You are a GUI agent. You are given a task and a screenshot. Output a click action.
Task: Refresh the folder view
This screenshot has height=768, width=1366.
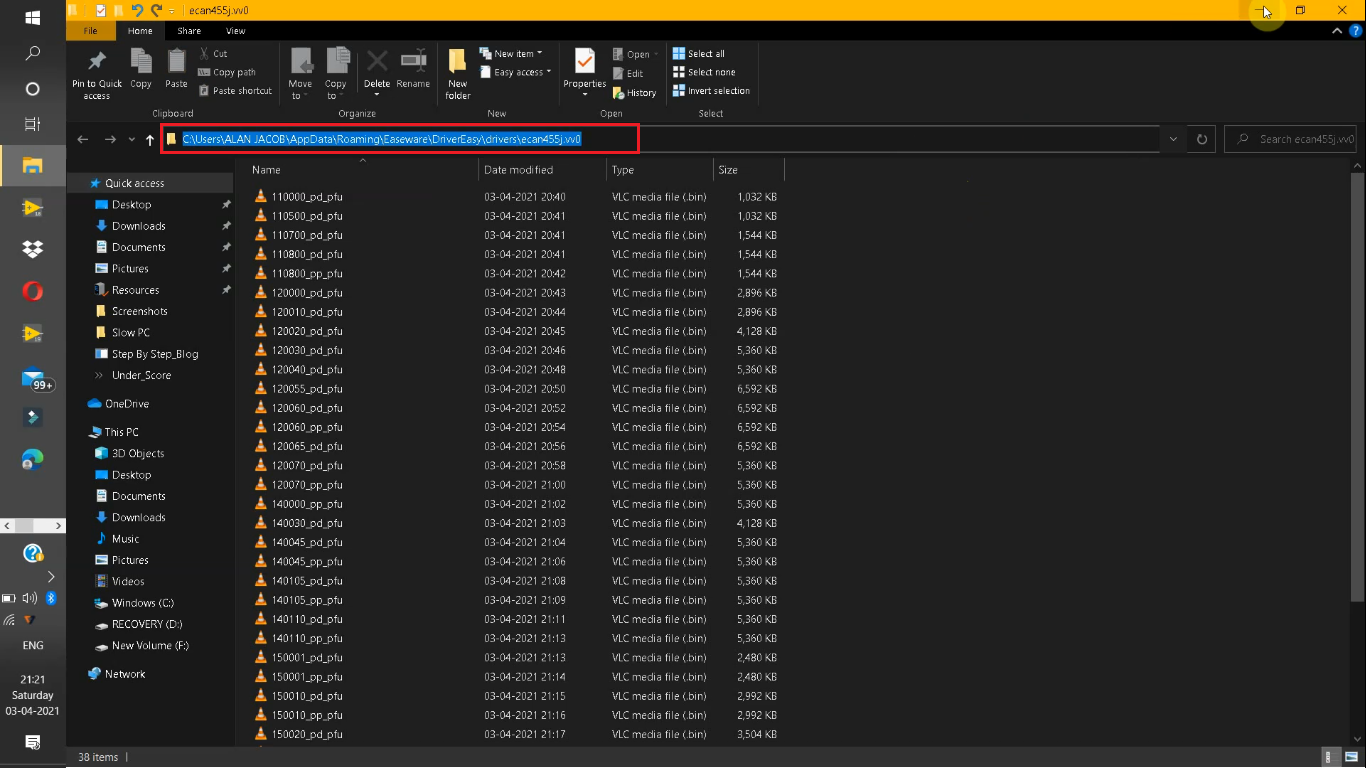(x=1200, y=138)
